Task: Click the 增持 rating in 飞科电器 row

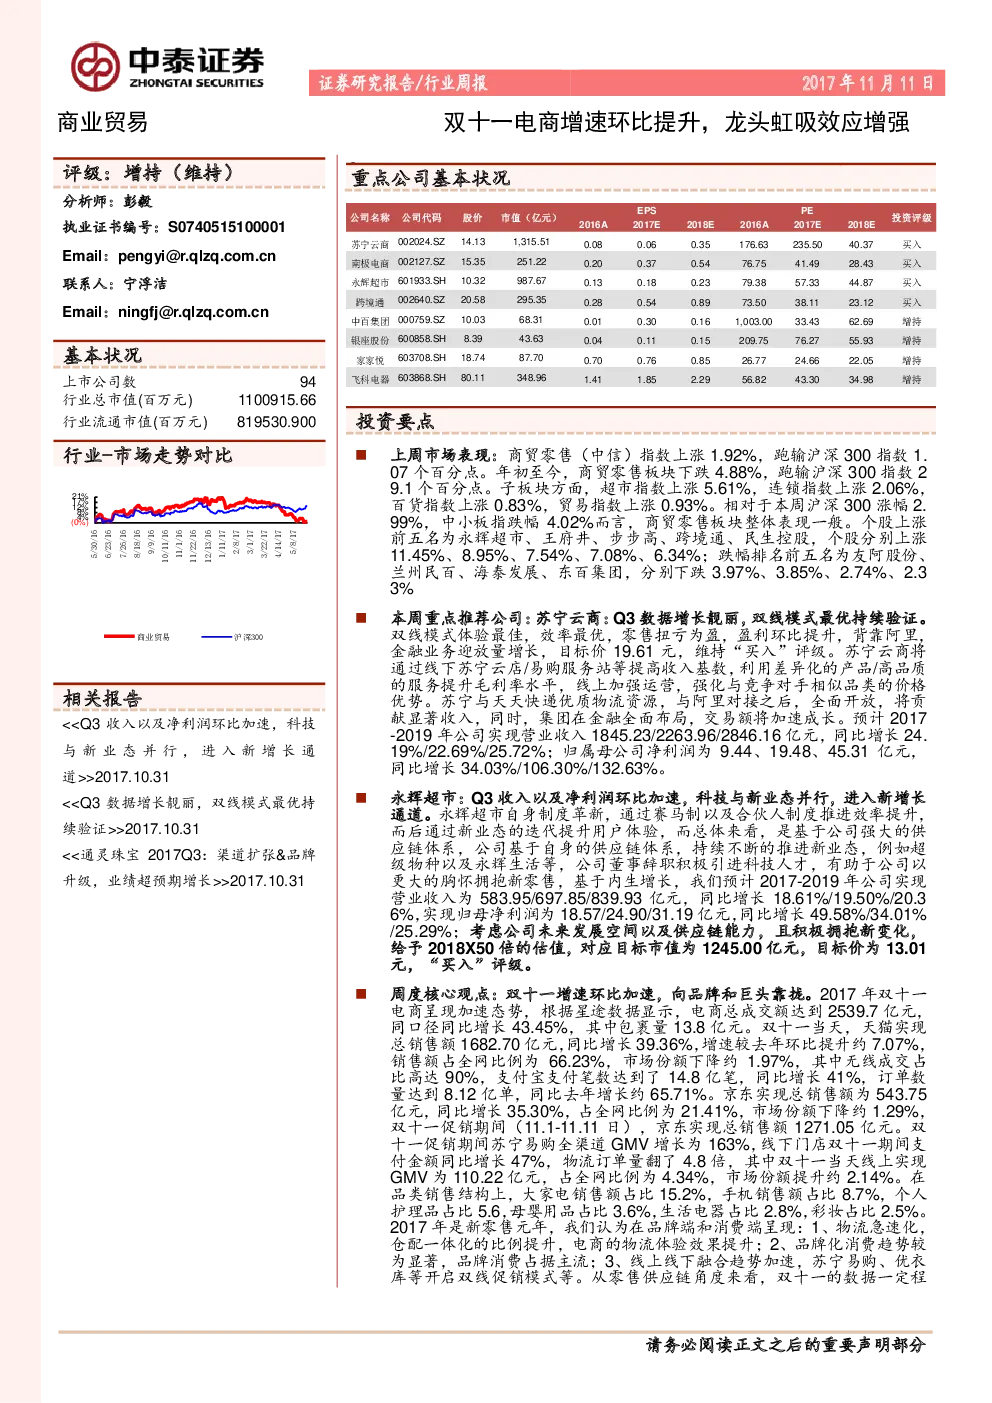Action: (x=911, y=379)
